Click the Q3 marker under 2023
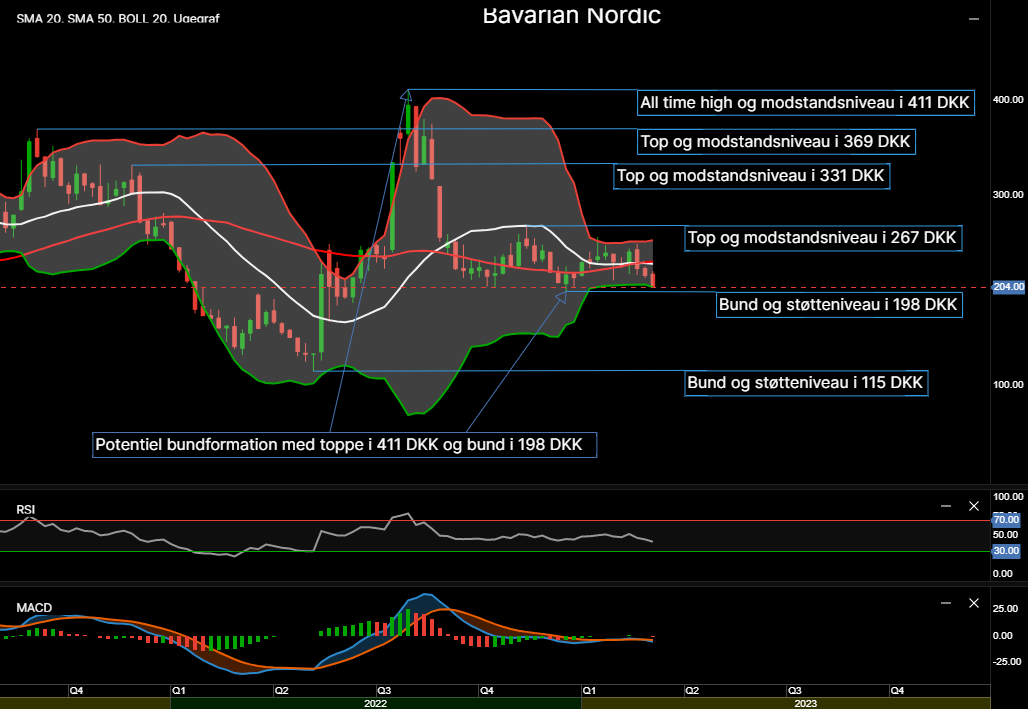The width and height of the screenshot is (1028, 709). click(795, 691)
